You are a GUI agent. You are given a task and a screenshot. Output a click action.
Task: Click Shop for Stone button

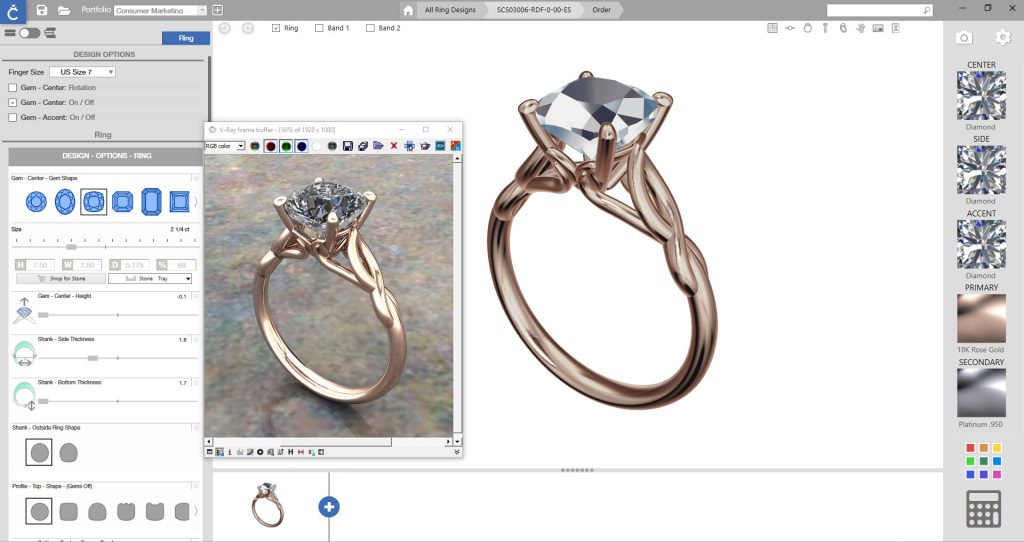coord(61,278)
